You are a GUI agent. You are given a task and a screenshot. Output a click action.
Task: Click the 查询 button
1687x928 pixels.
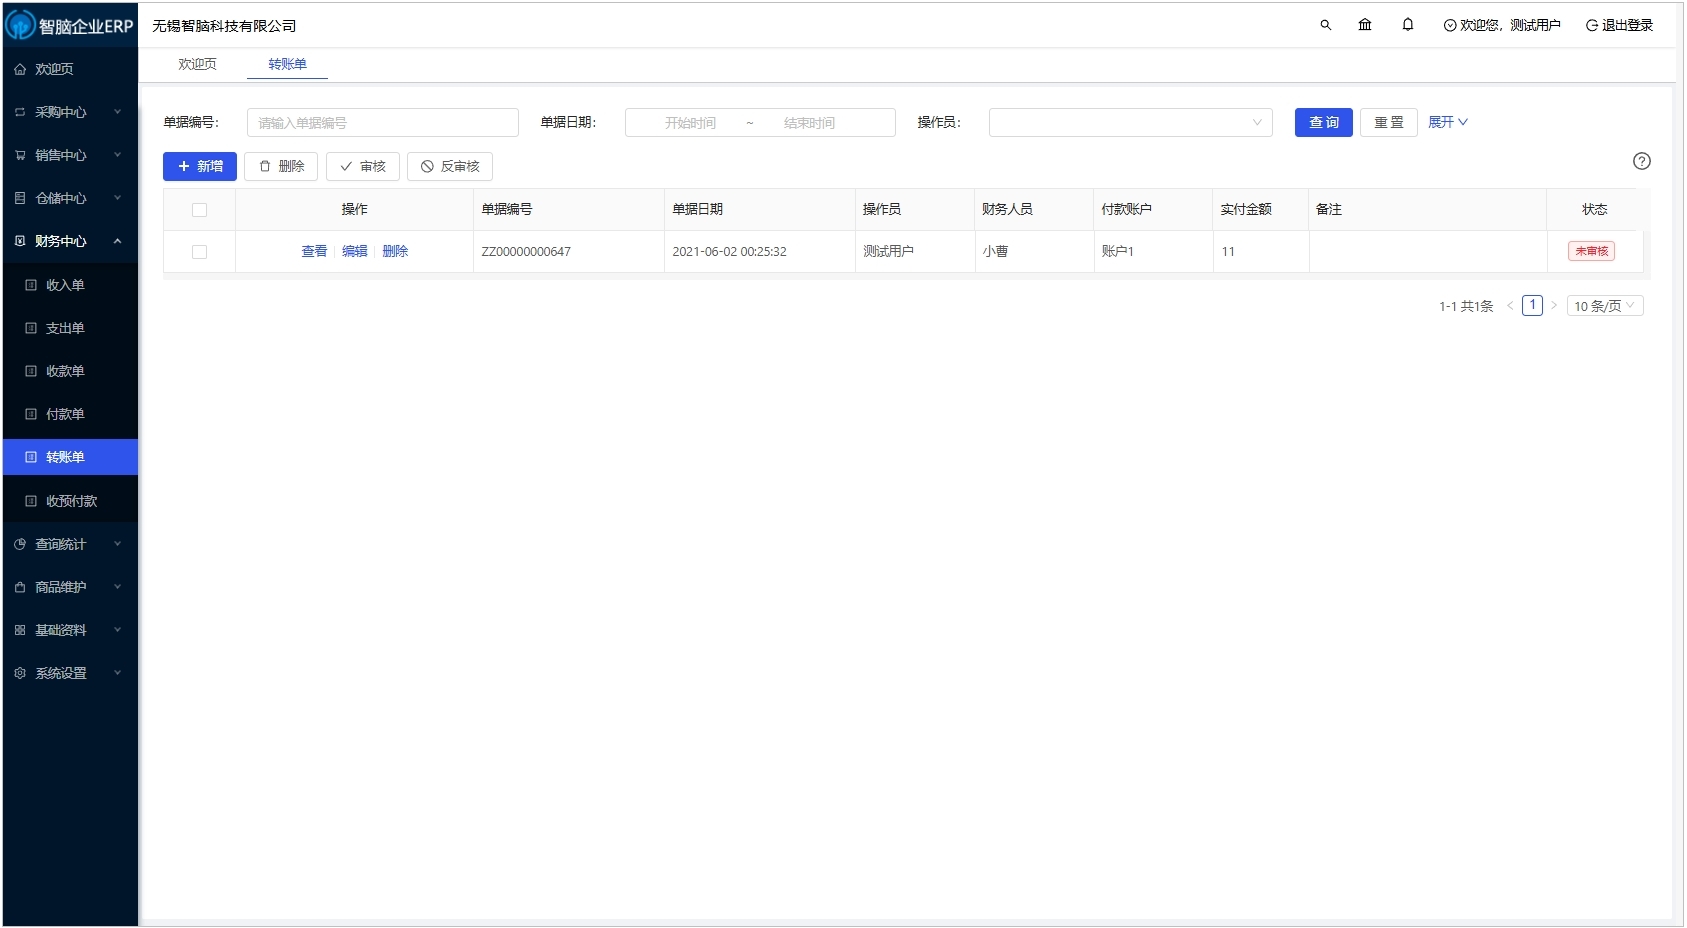(1323, 122)
